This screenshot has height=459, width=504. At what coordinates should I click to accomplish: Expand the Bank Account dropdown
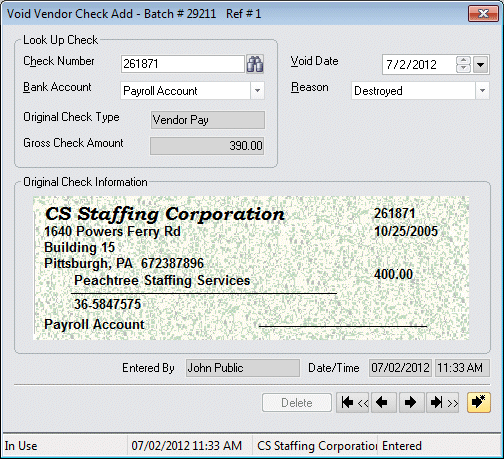(257, 91)
